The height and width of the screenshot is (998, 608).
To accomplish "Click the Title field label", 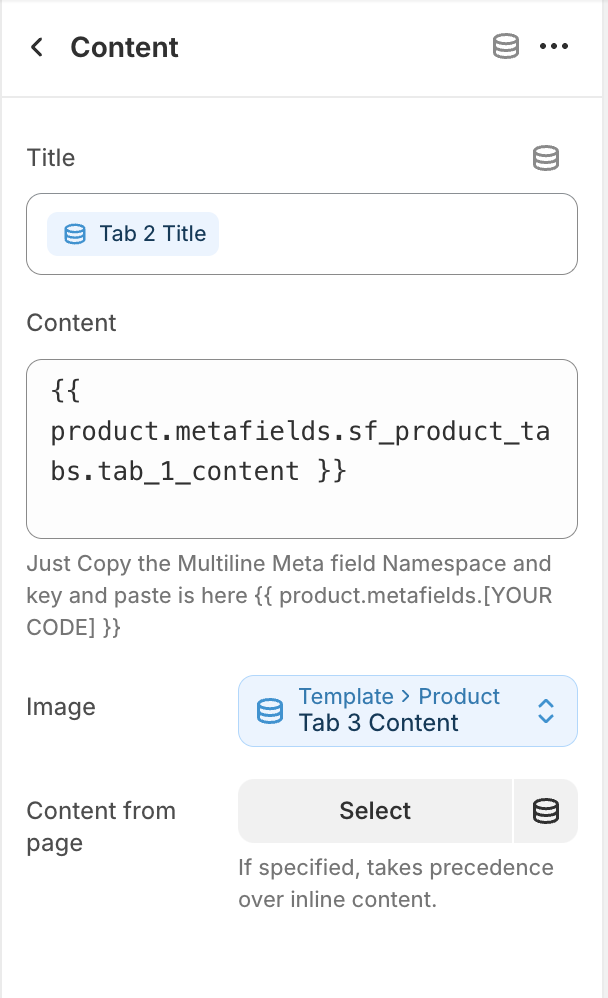I will tap(51, 158).
